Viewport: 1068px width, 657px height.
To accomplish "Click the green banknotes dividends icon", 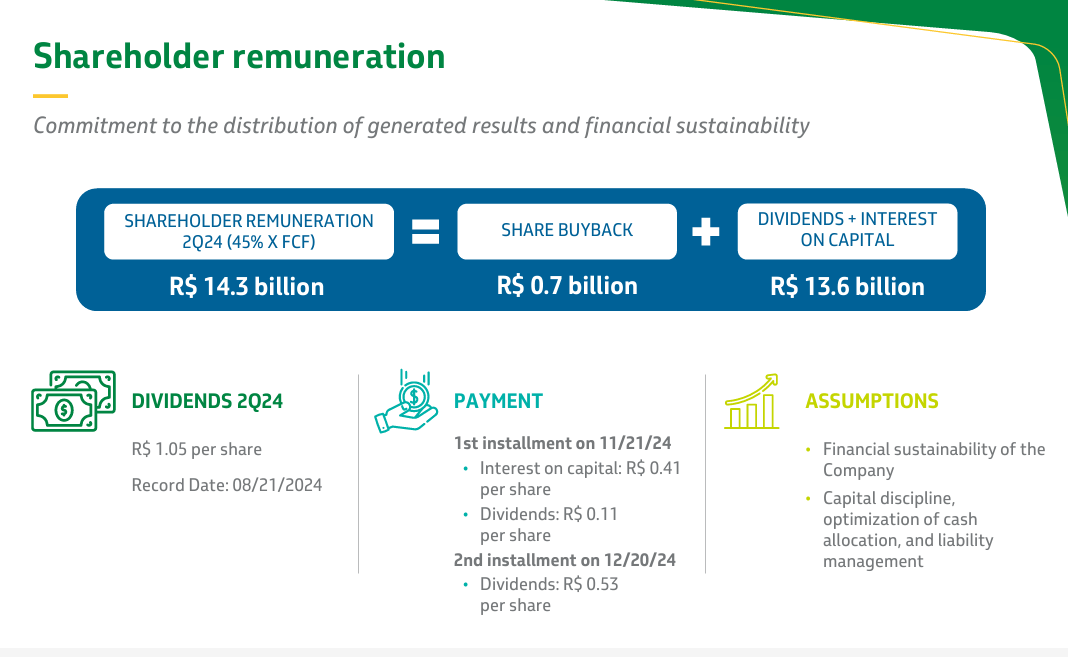I will tap(74, 401).
